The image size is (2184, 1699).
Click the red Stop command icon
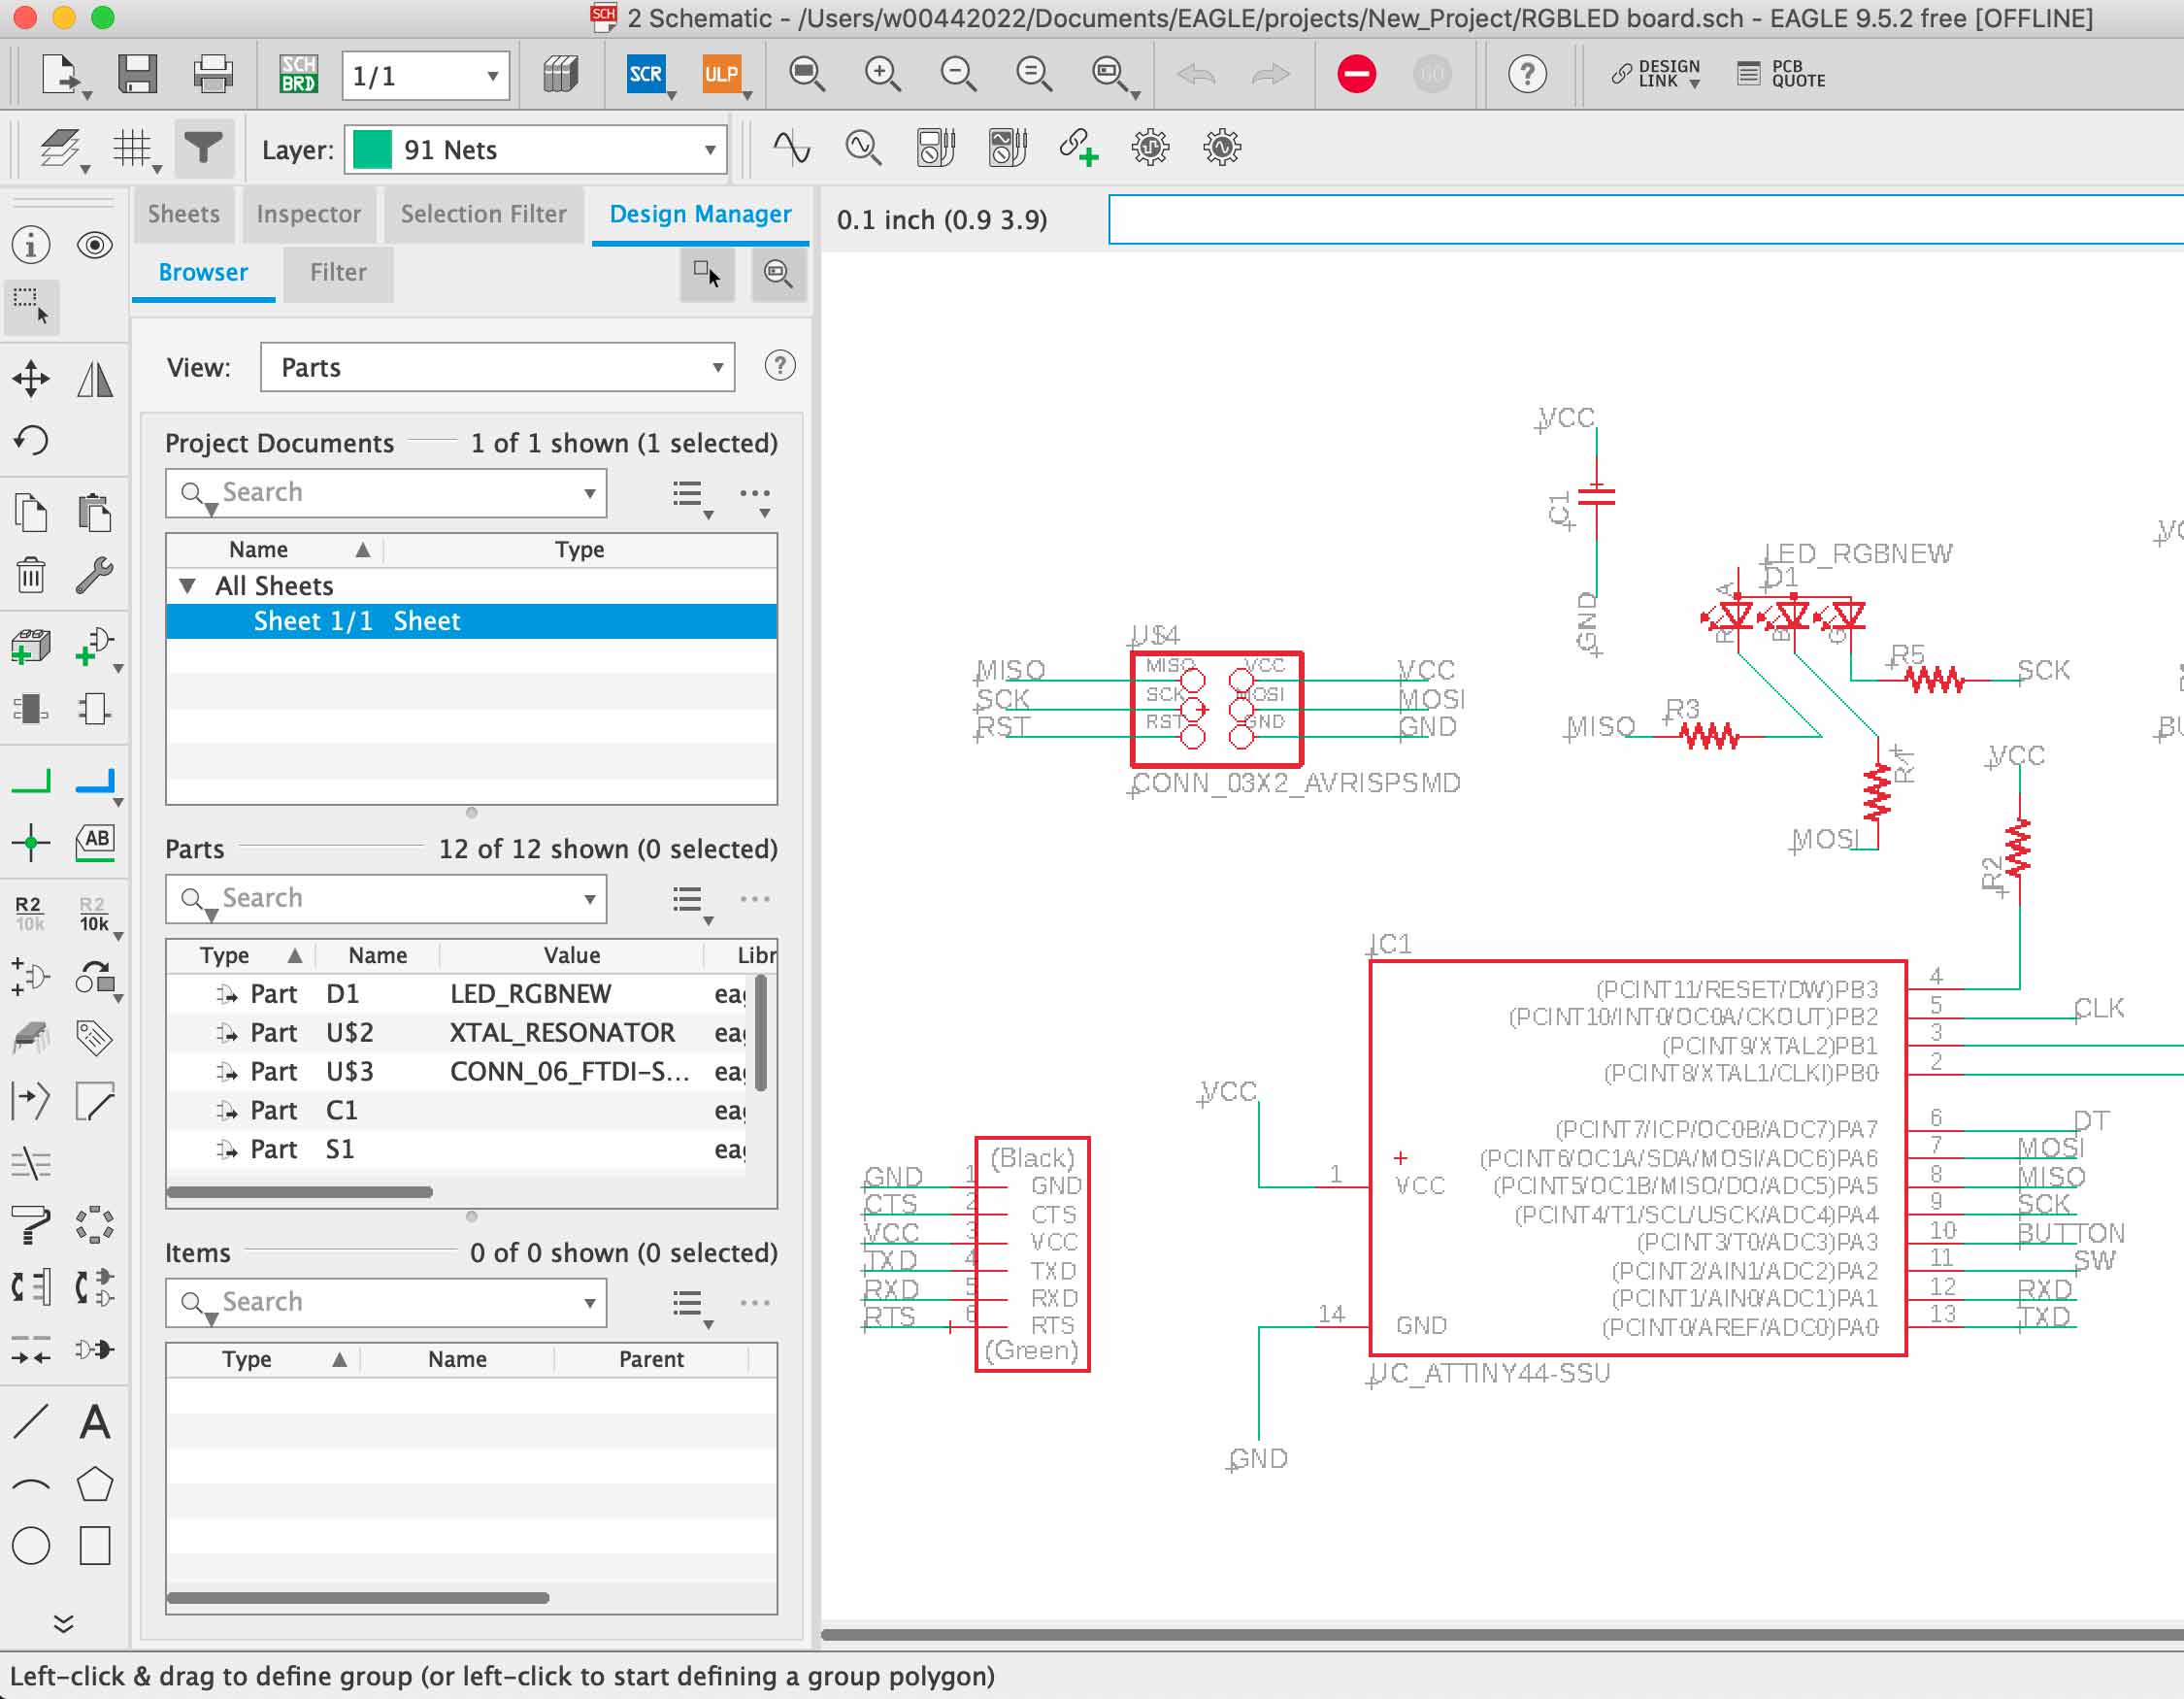[1356, 74]
